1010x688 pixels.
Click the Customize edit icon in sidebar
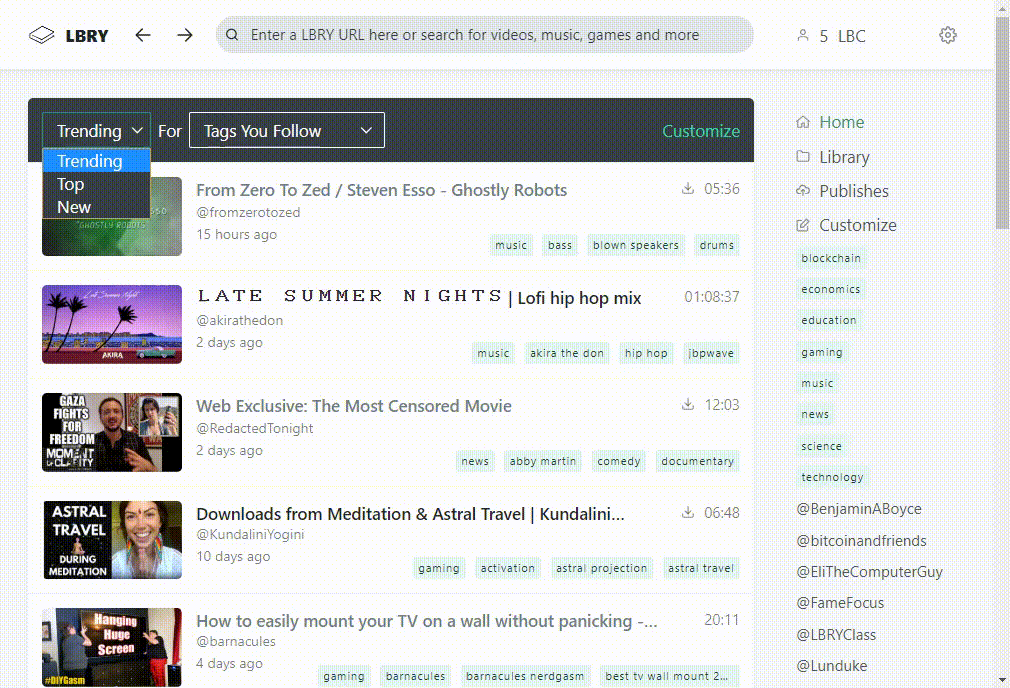click(x=803, y=225)
